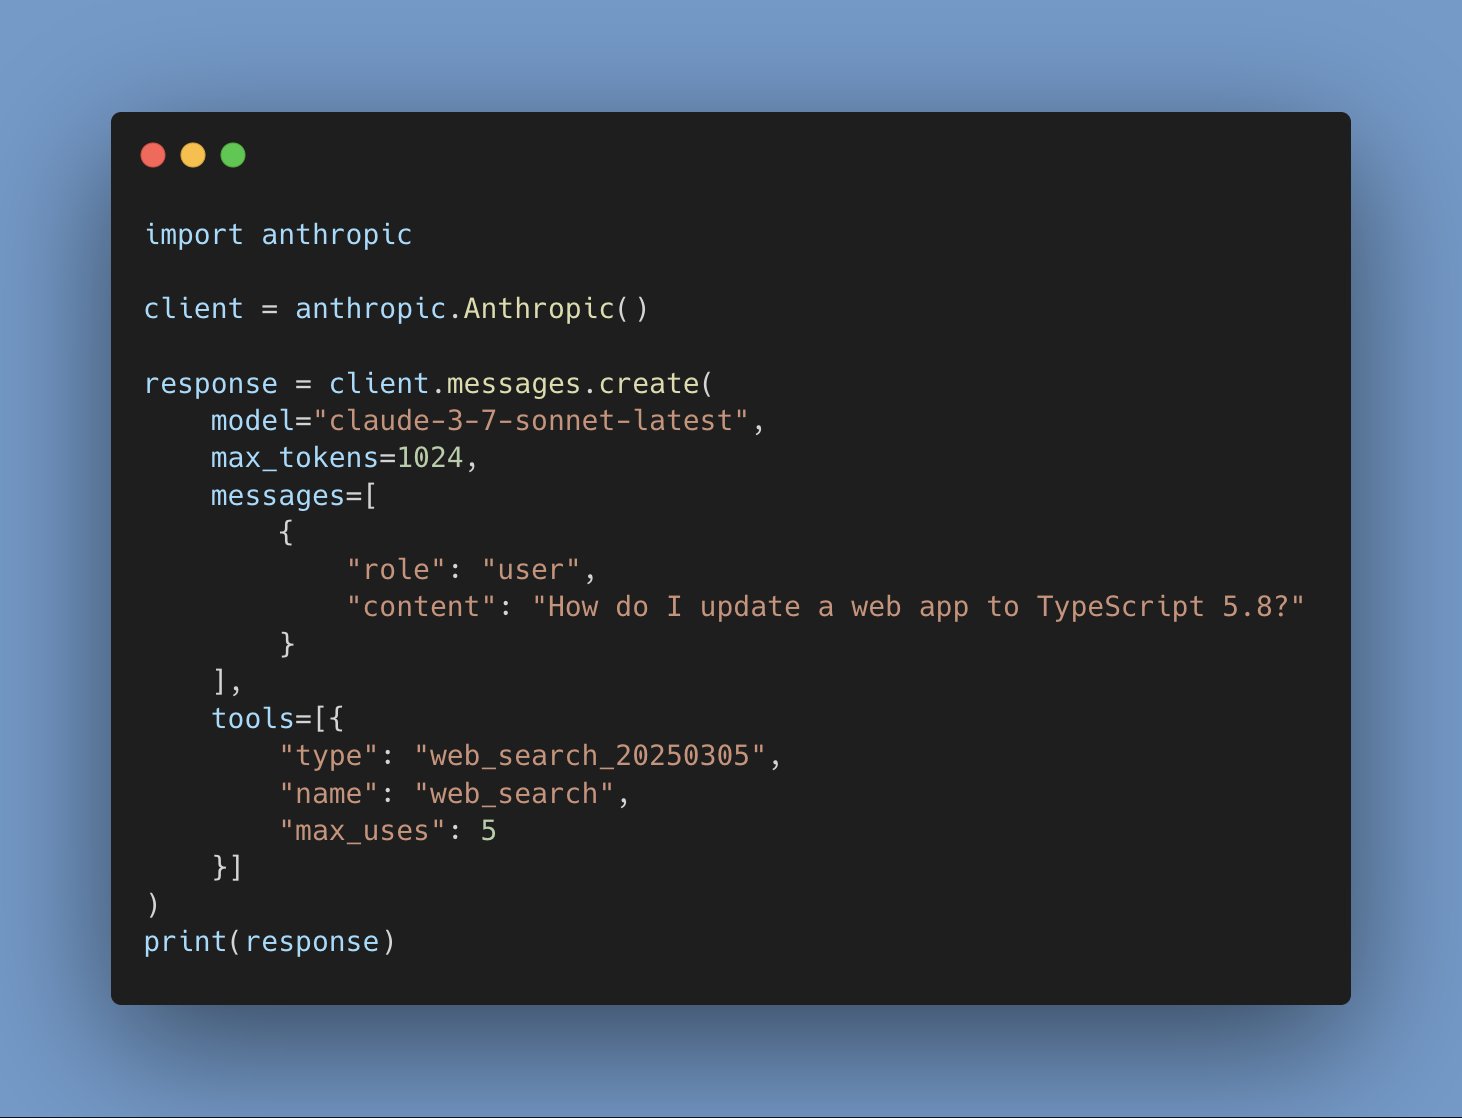The image size is (1462, 1118).
Task: Click the 'client' variable in the assignment line
Action: coord(194,308)
